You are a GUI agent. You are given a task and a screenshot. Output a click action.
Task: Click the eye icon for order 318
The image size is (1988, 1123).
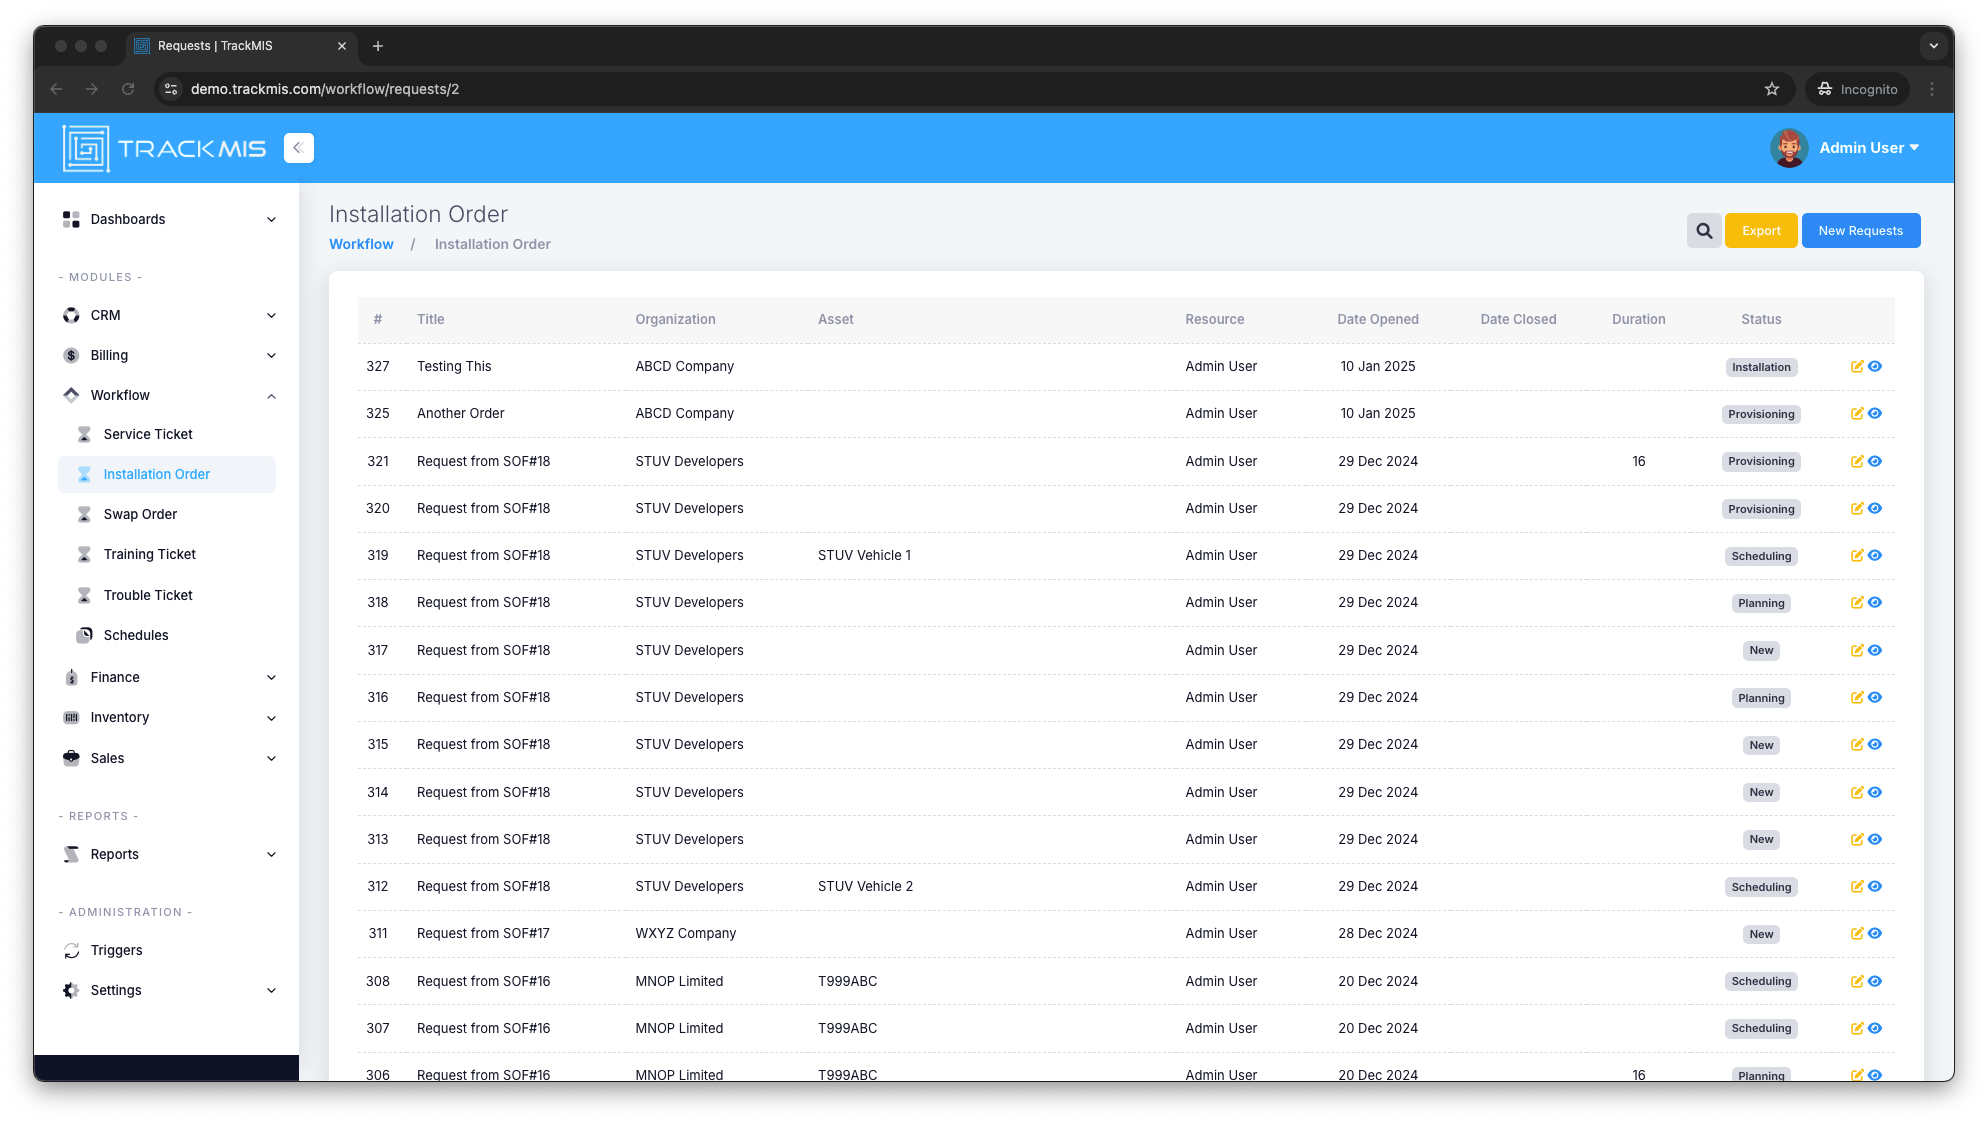[x=1875, y=603]
